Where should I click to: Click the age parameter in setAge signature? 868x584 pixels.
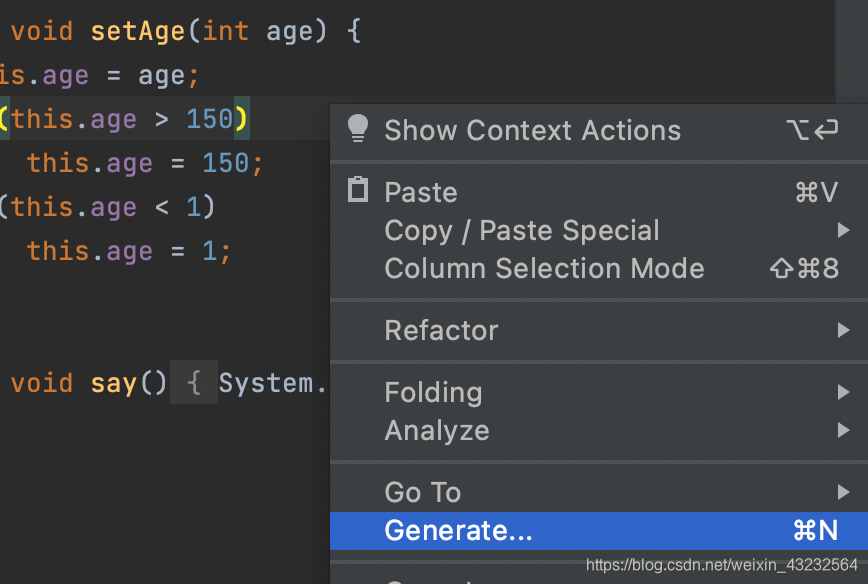pos(289,31)
